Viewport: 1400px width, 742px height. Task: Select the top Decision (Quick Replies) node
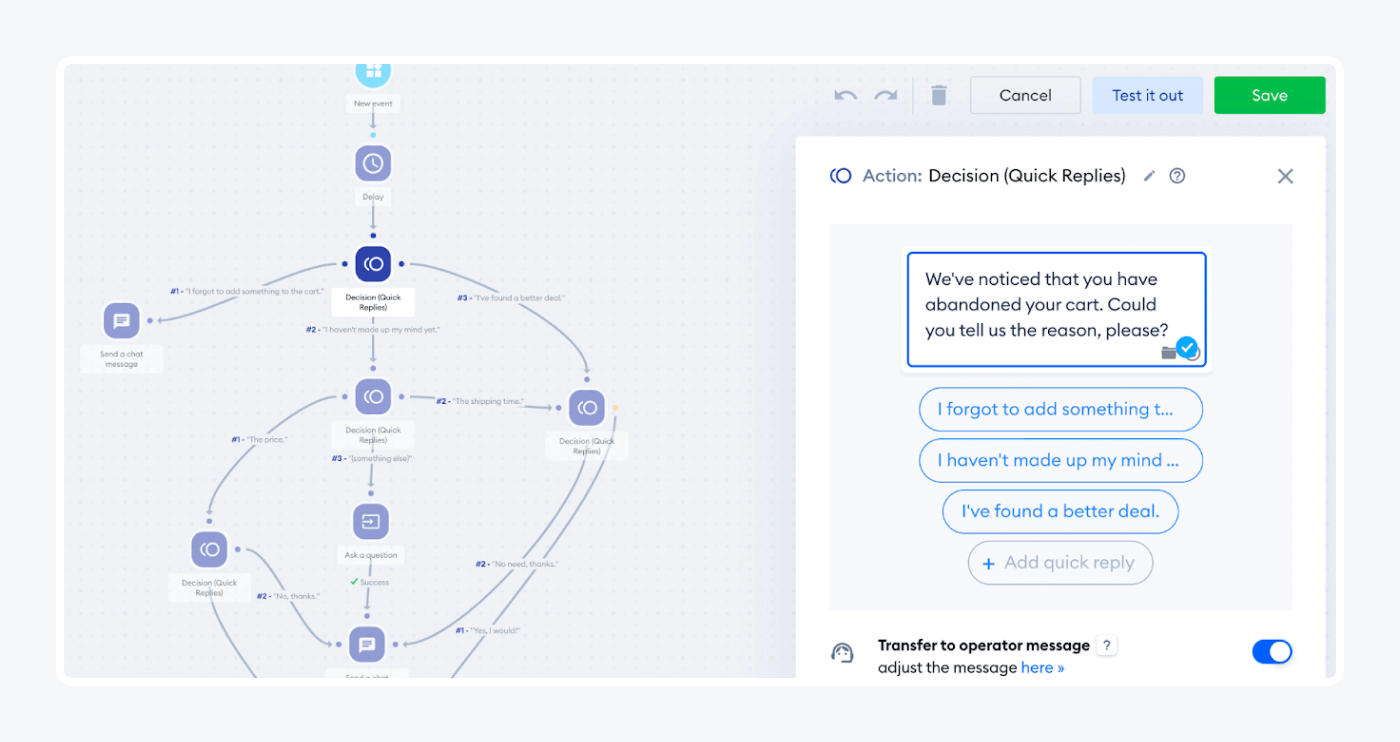click(372, 263)
